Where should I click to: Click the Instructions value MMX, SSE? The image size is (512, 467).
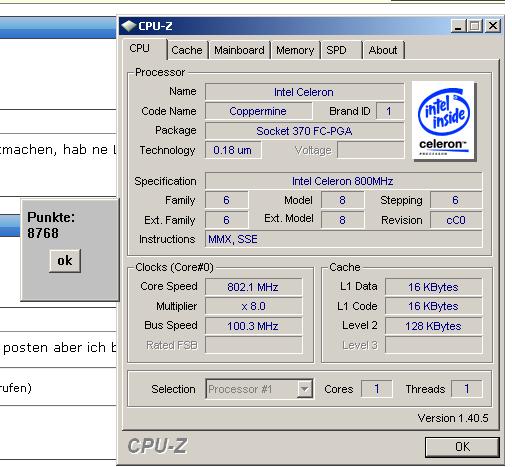coord(343,239)
